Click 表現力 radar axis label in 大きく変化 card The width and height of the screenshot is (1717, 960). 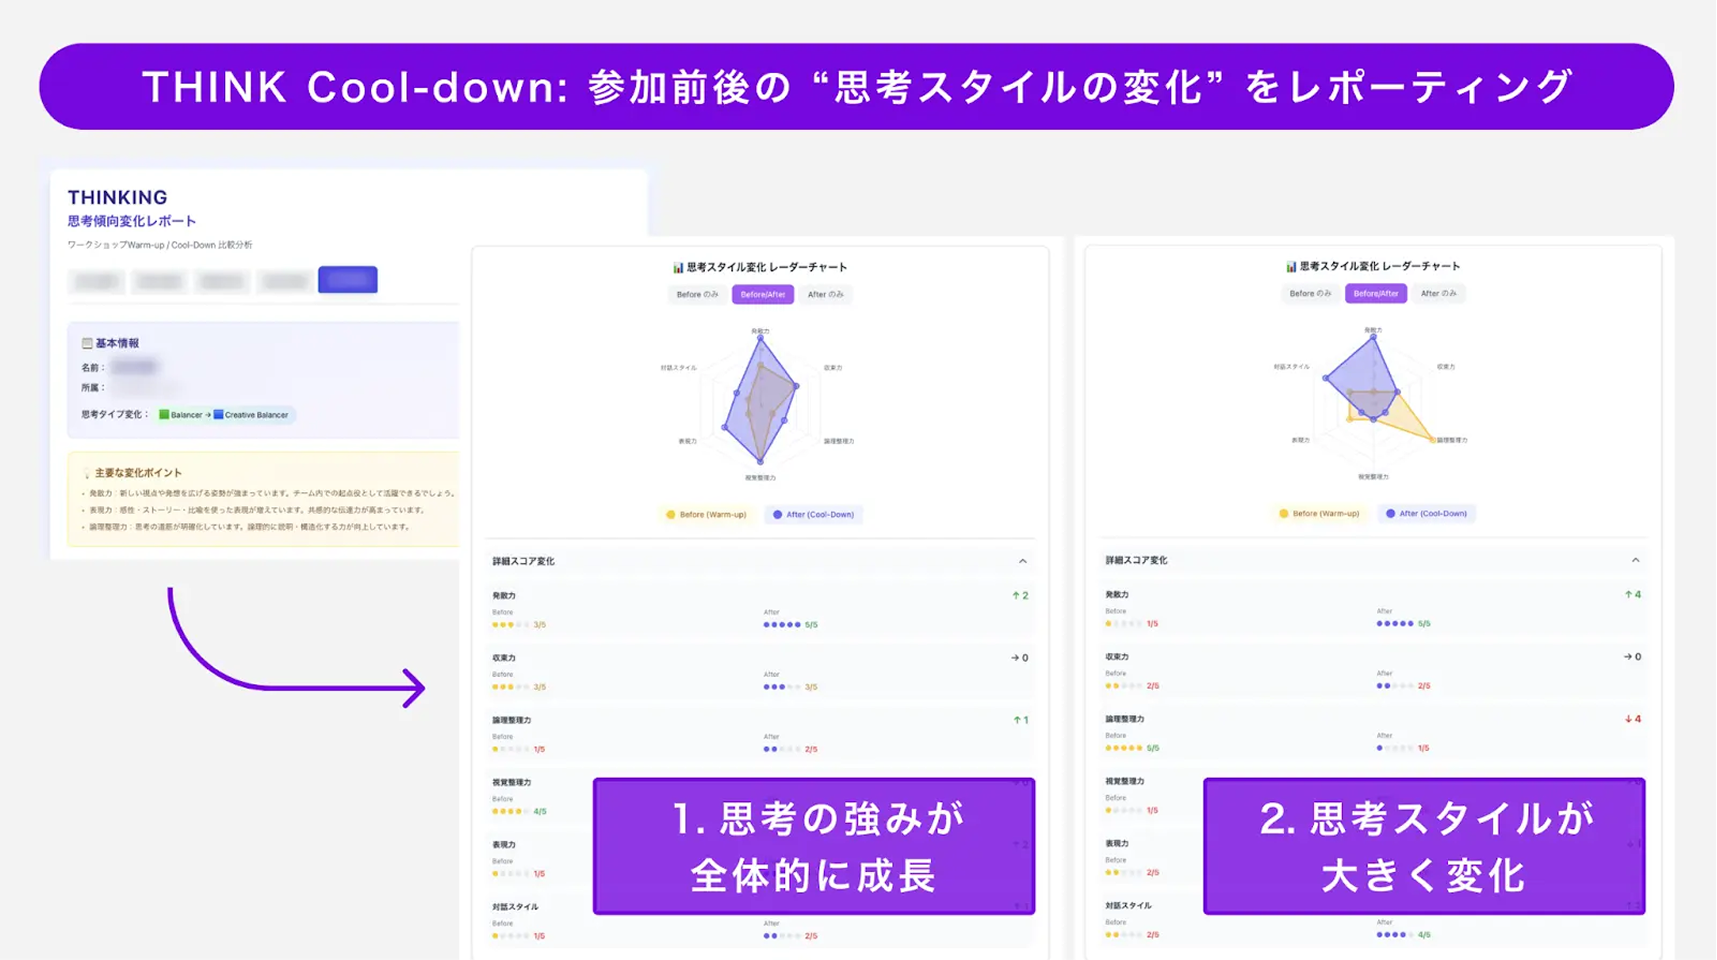pyautogui.click(x=1300, y=440)
